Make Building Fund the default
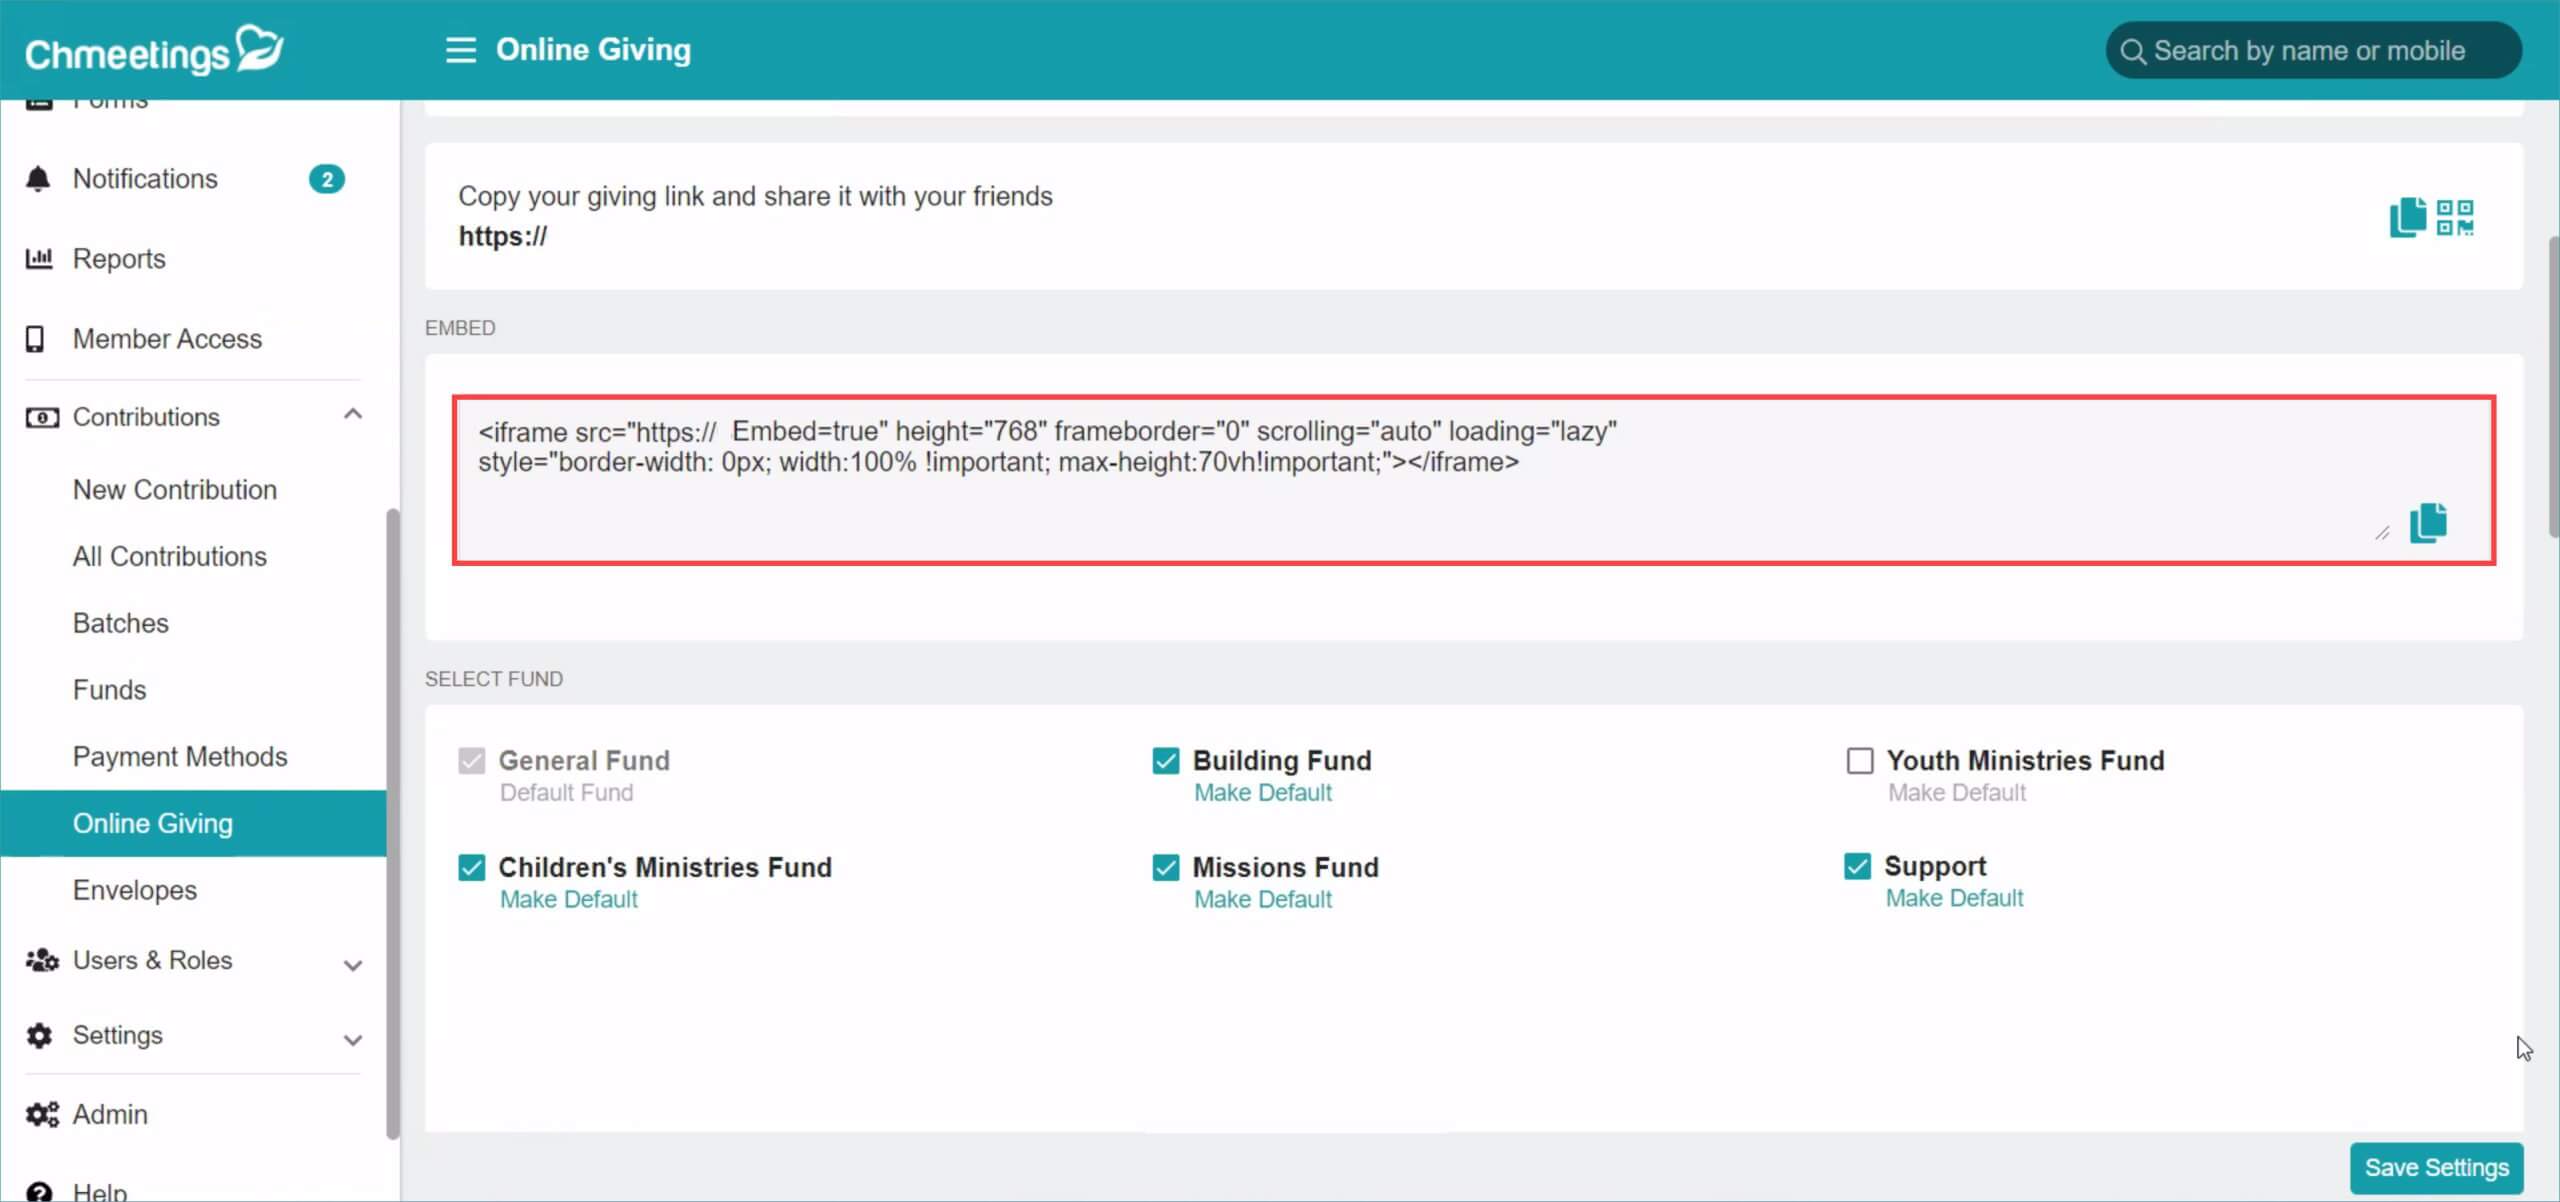This screenshot has width=2560, height=1202. click(x=1263, y=793)
